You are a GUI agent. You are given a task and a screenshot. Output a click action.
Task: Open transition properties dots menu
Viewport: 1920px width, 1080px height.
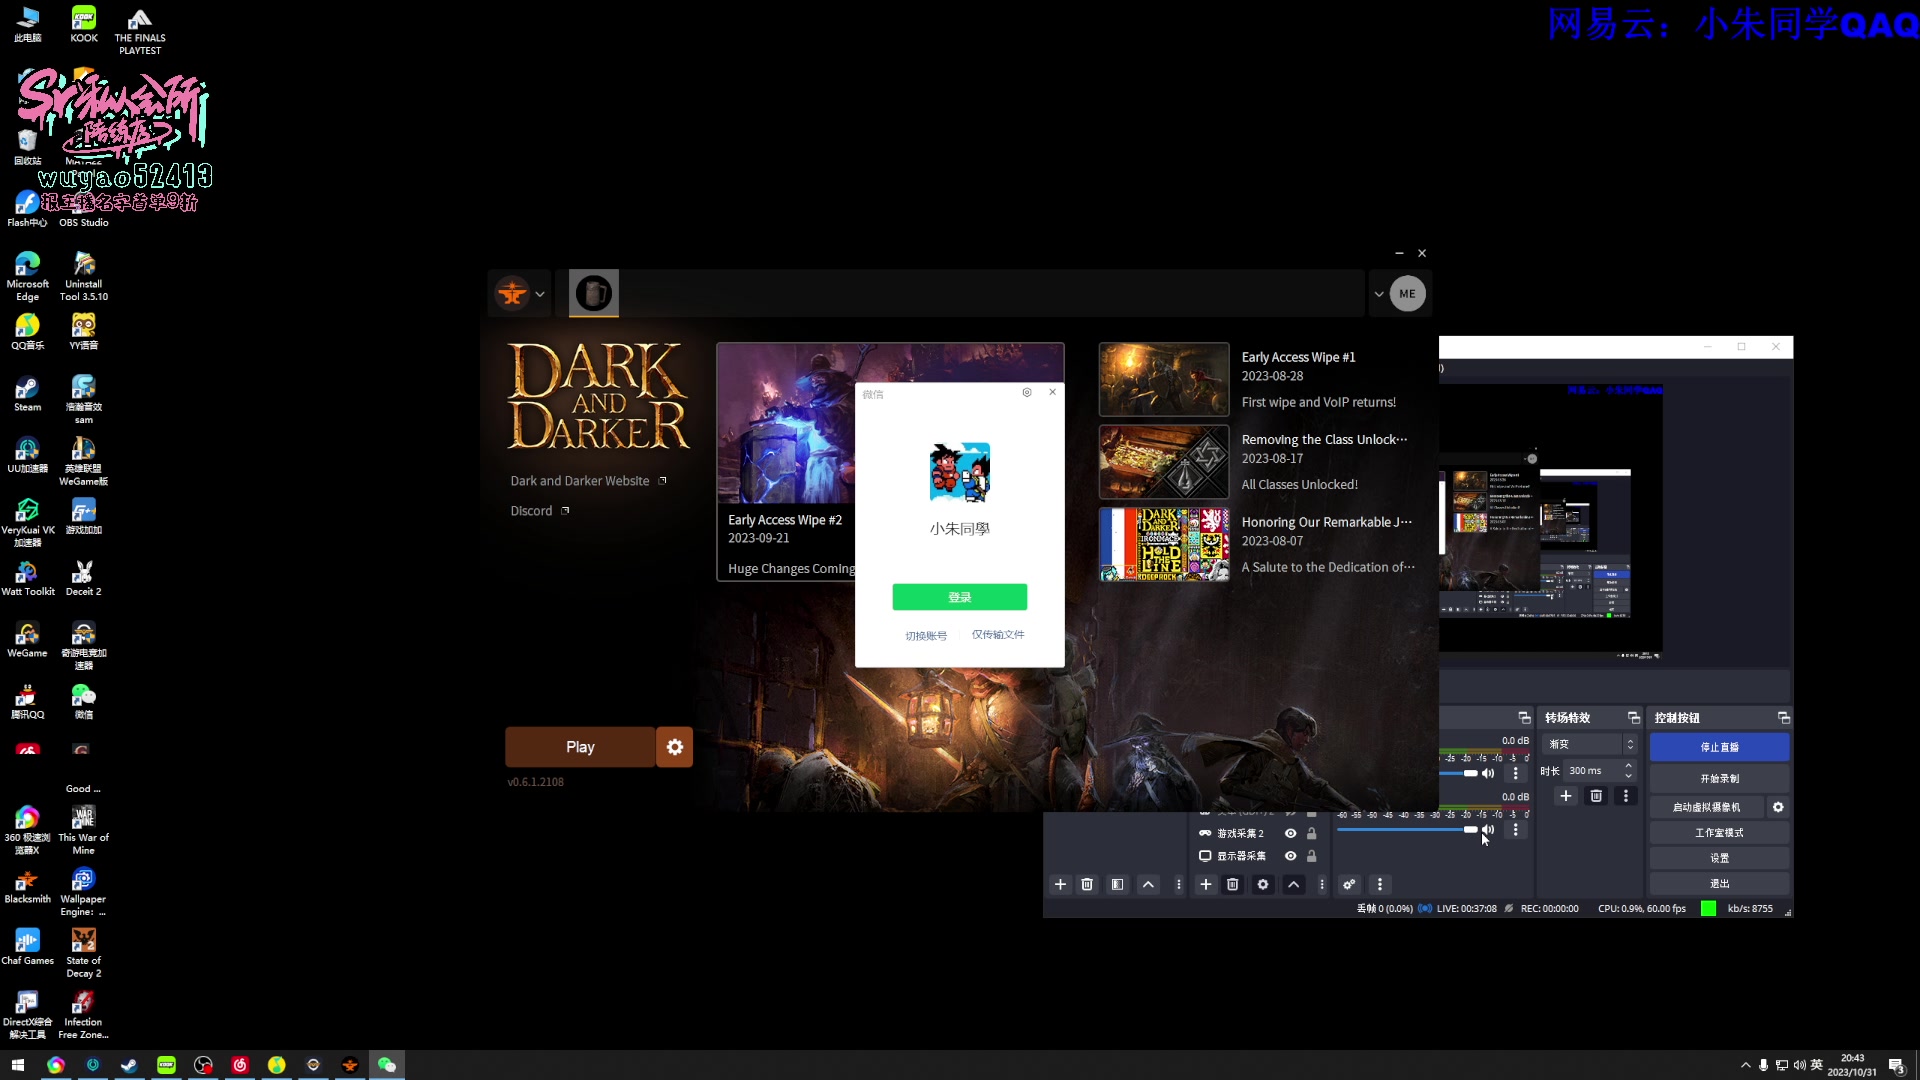coord(1626,796)
